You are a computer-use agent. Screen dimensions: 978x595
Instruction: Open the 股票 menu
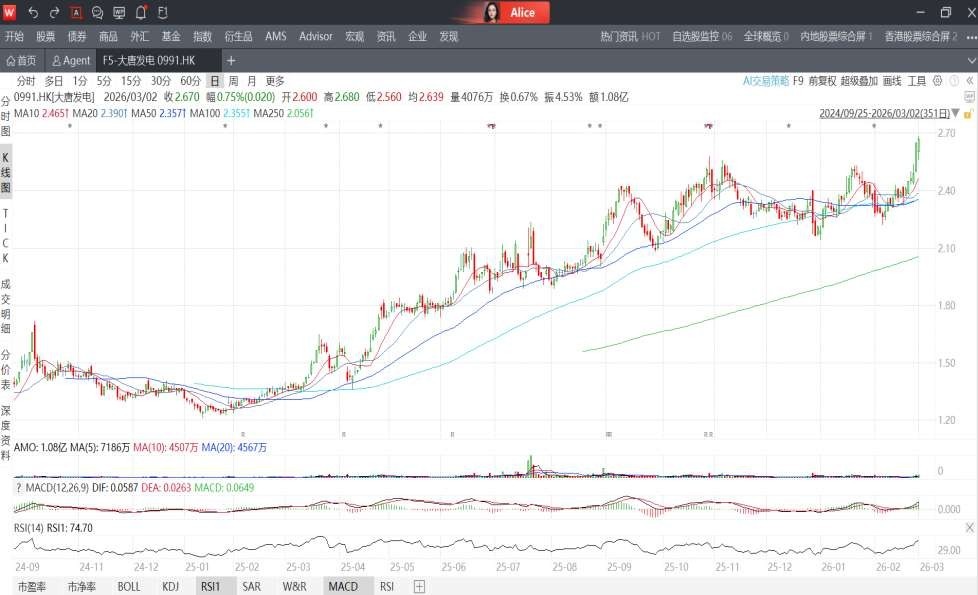point(46,36)
